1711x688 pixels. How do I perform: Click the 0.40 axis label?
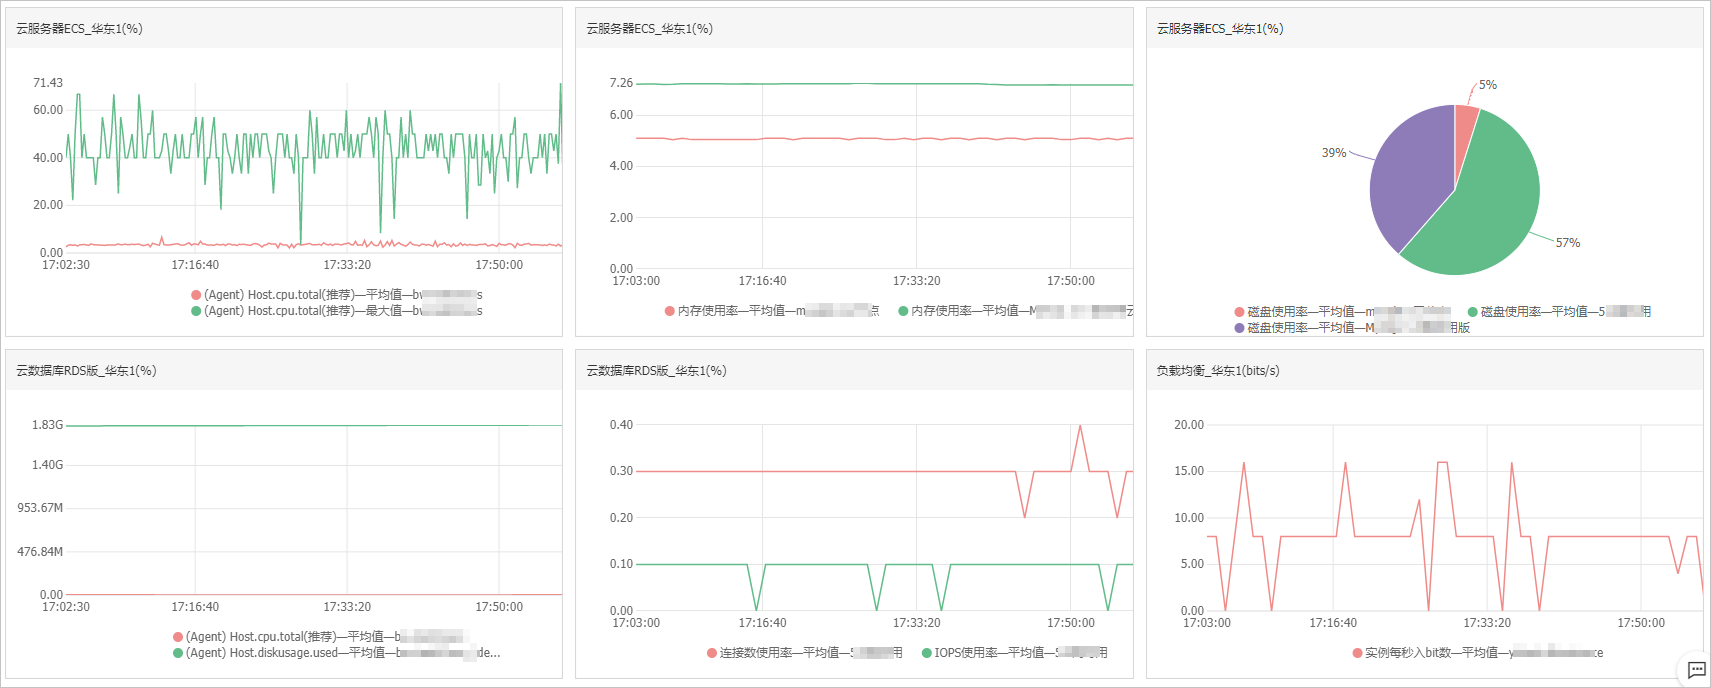point(621,425)
